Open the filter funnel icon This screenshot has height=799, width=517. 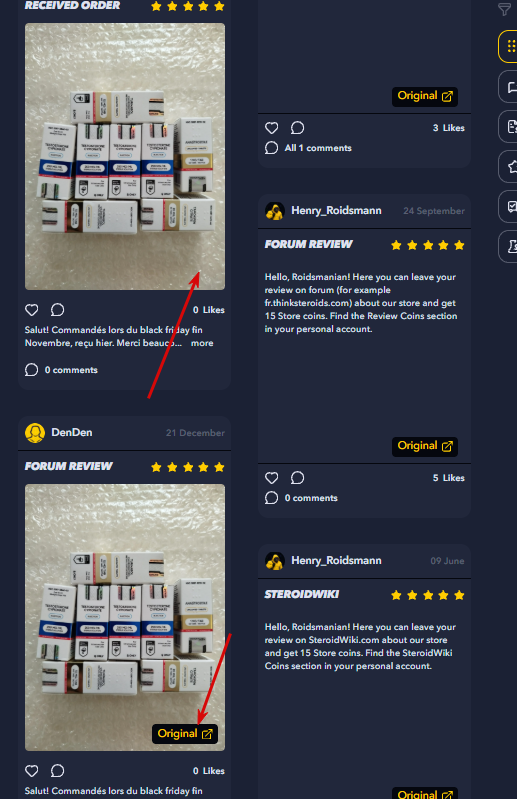point(504,9)
